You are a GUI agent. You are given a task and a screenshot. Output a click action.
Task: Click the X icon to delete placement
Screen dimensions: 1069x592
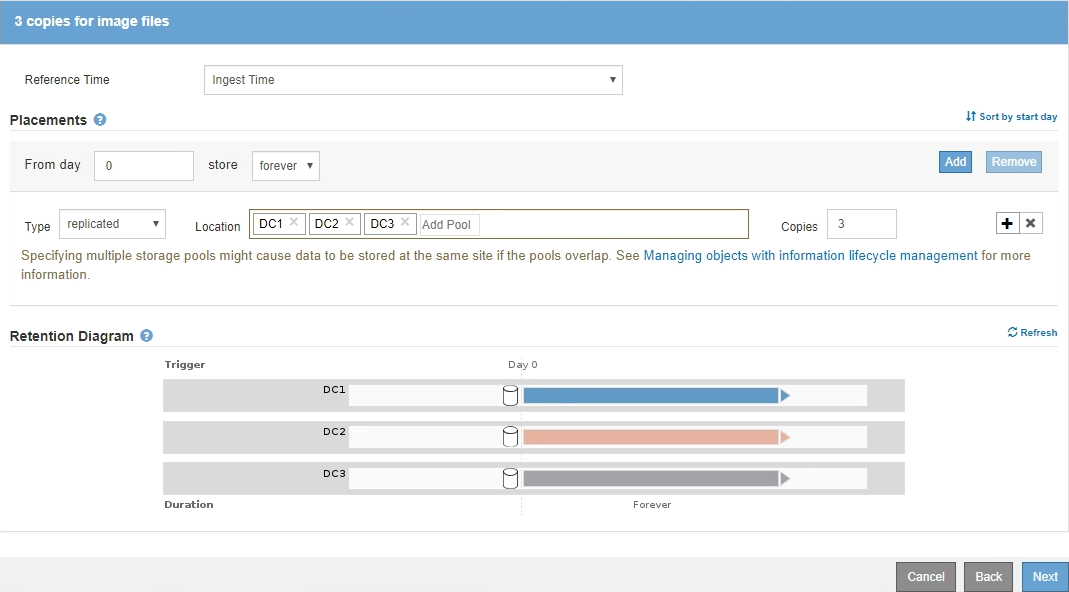tap(1031, 224)
